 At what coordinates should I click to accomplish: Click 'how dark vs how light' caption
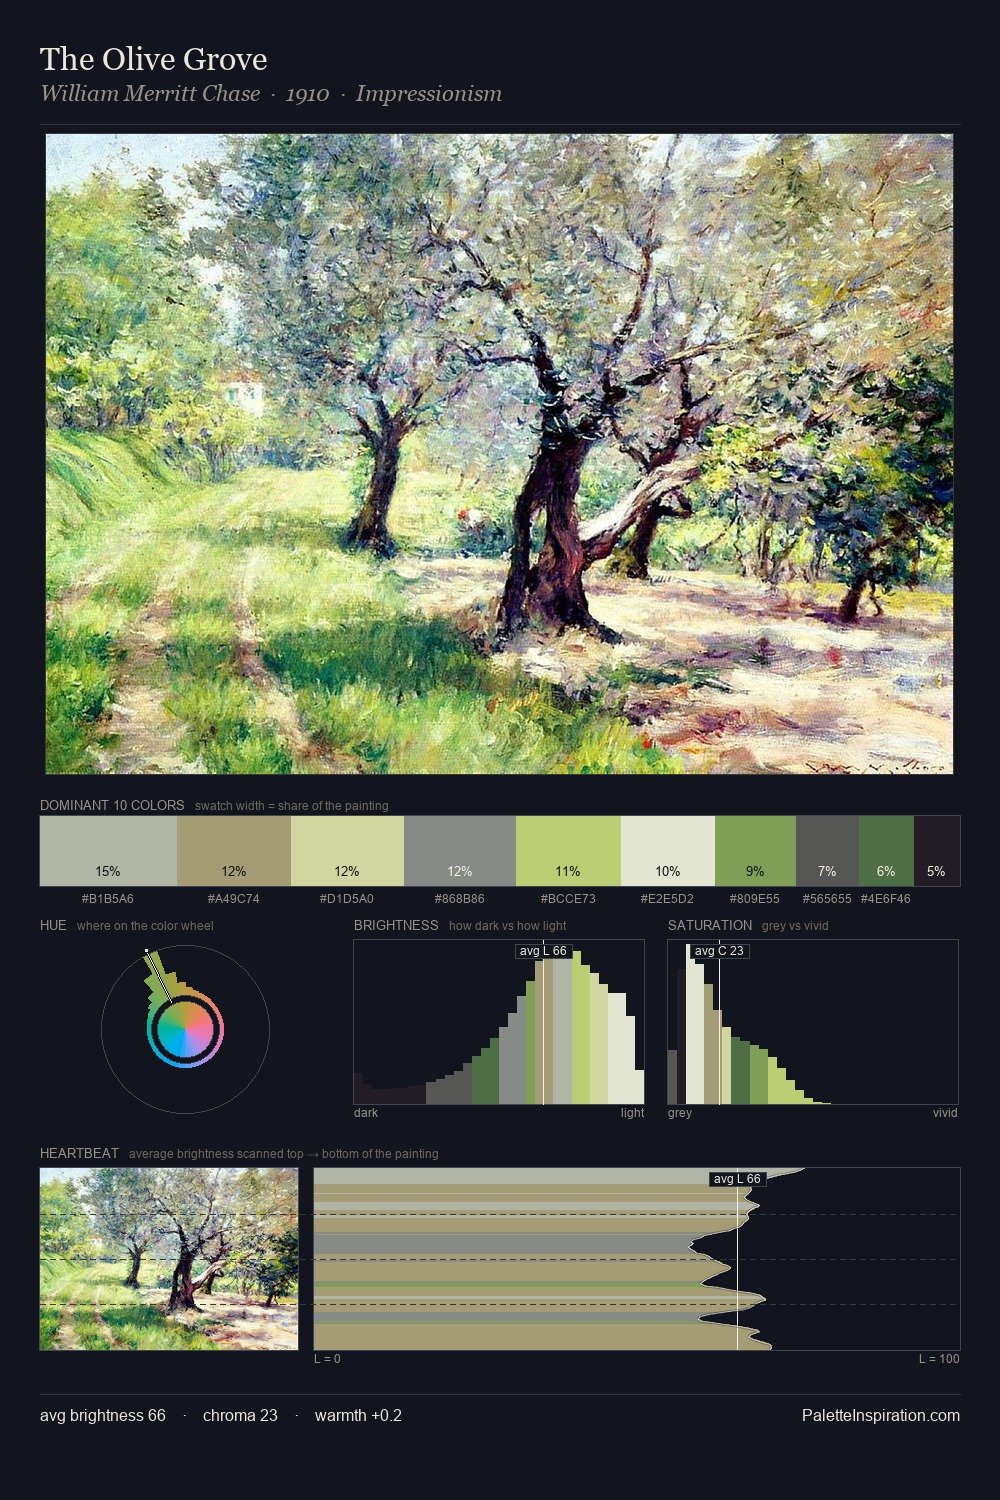click(x=508, y=926)
